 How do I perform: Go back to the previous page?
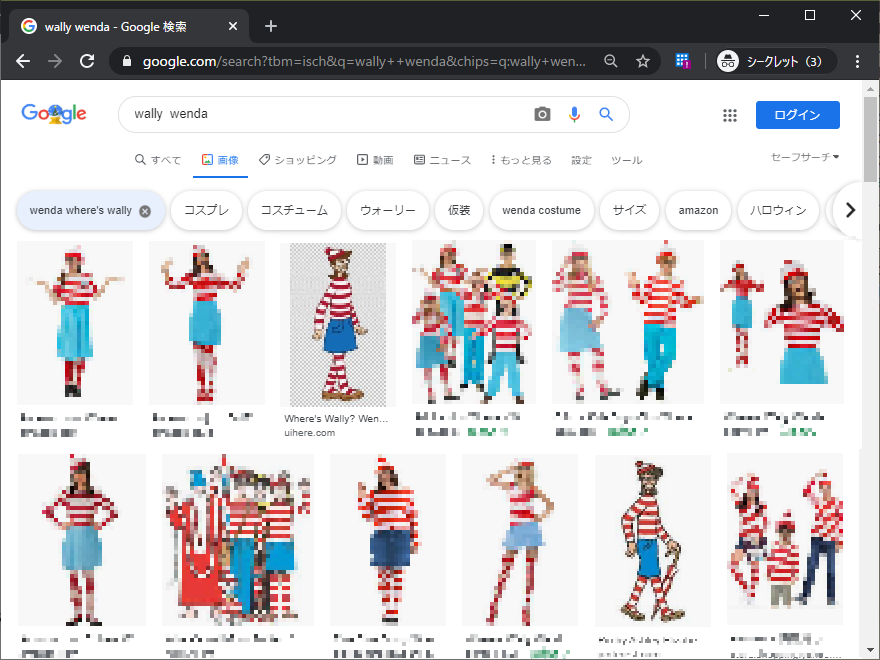pos(23,61)
